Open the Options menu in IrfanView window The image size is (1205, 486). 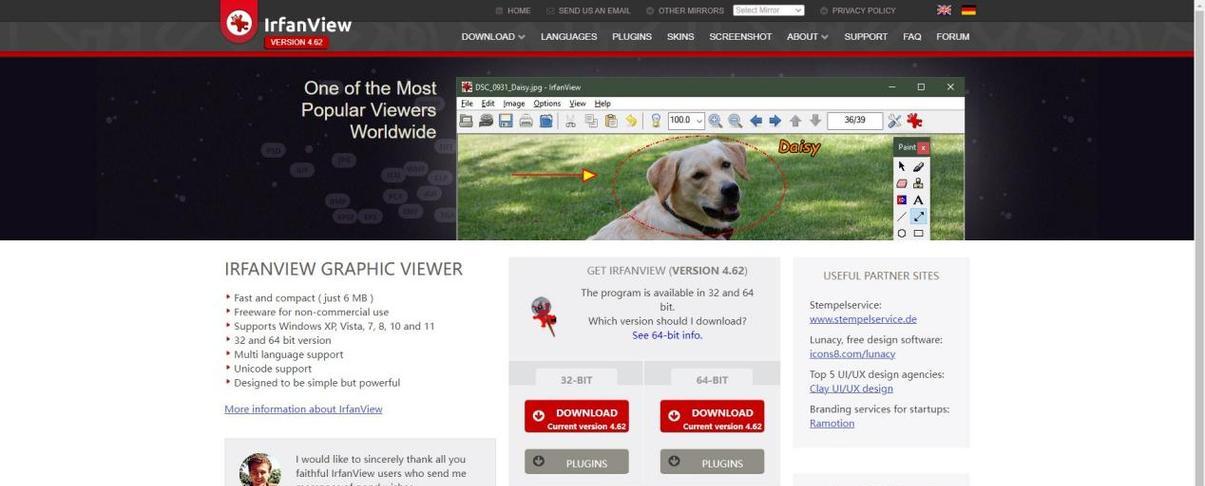pos(547,103)
